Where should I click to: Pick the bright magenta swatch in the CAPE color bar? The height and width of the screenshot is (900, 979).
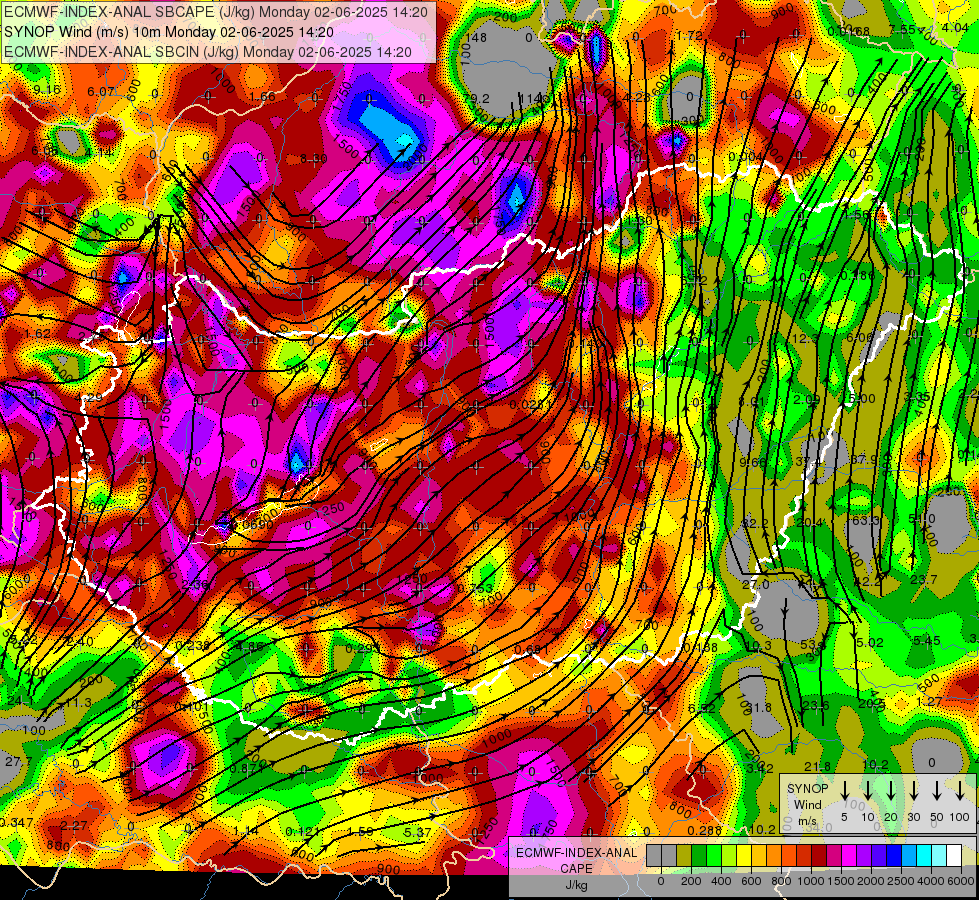click(x=849, y=856)
